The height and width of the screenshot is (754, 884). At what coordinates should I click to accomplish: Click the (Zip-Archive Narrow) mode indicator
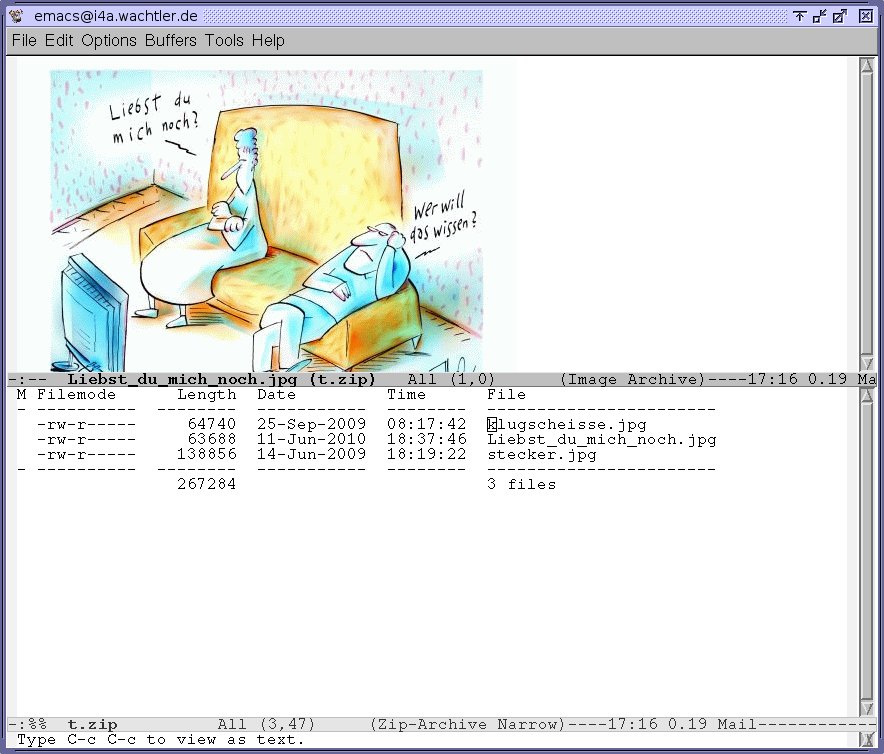pos(468,724)
